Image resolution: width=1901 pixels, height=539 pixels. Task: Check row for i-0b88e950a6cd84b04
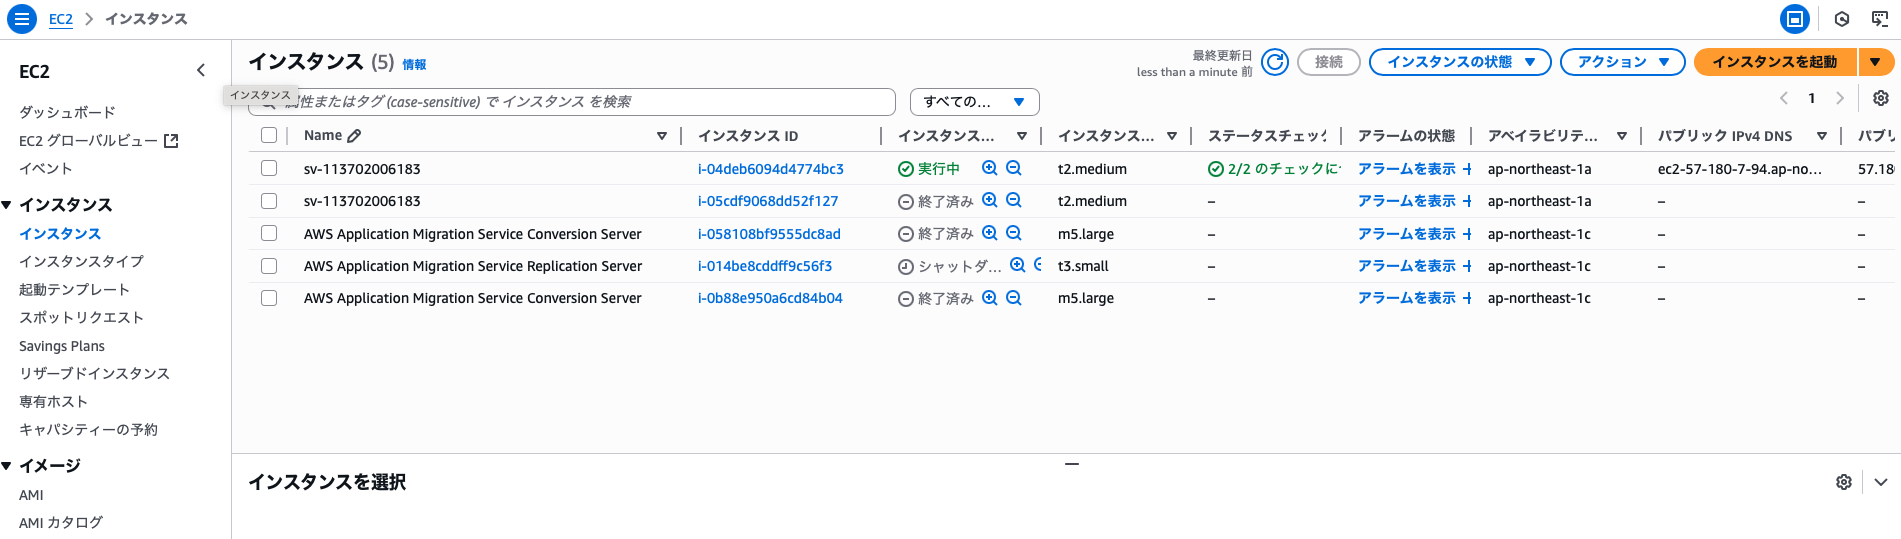point(269,298)
